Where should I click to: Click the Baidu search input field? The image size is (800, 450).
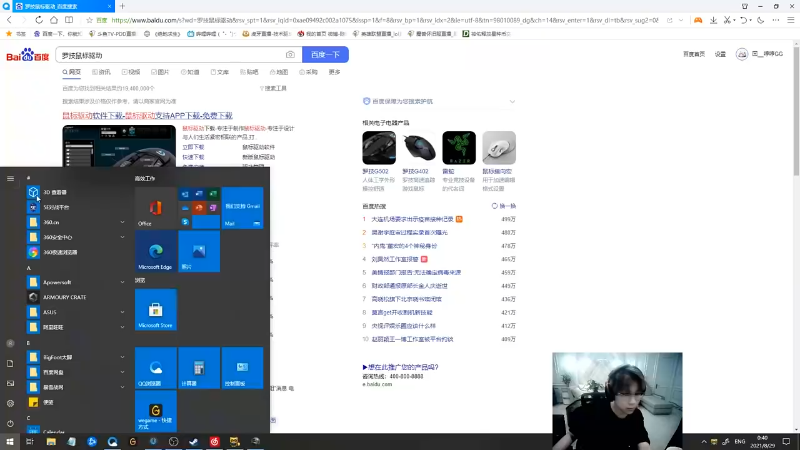tap(171, 55)
